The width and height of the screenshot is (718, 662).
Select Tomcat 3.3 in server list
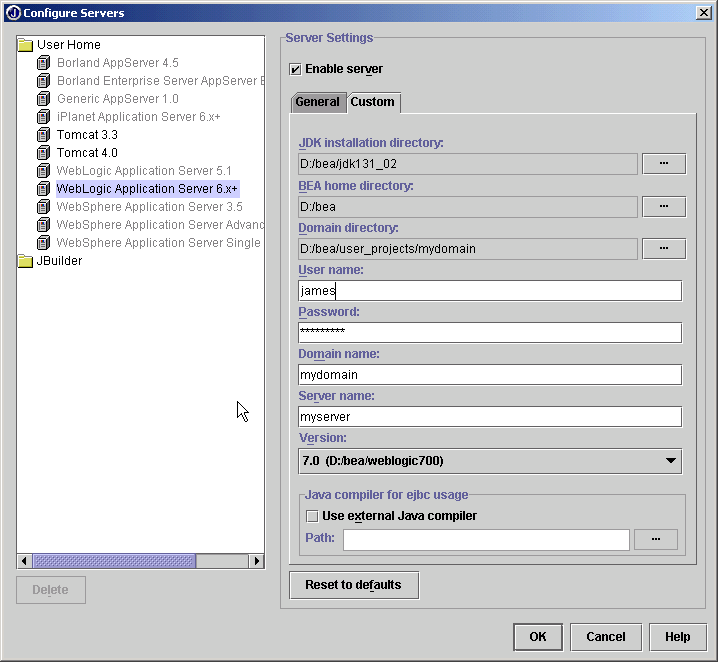coord(87,135)
